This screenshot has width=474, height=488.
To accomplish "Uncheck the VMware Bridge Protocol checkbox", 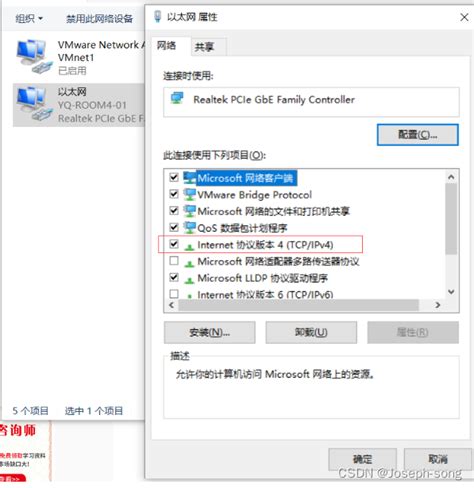I will (x=174, y=194).
